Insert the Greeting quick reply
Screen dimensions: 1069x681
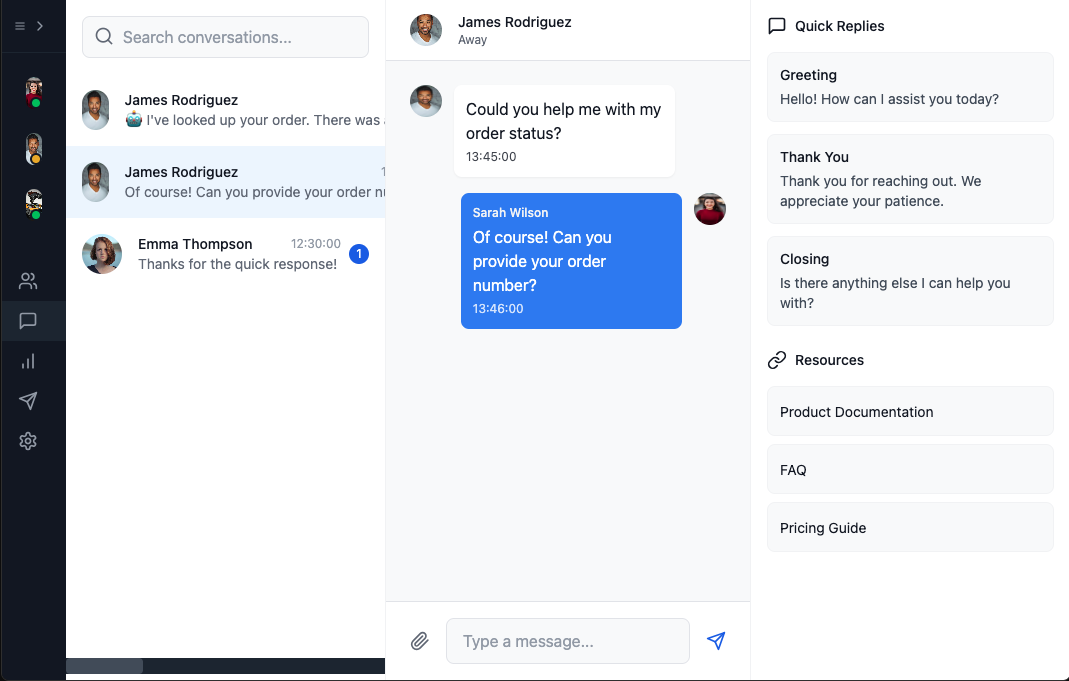pyautogui.click(x=910, y=87)
